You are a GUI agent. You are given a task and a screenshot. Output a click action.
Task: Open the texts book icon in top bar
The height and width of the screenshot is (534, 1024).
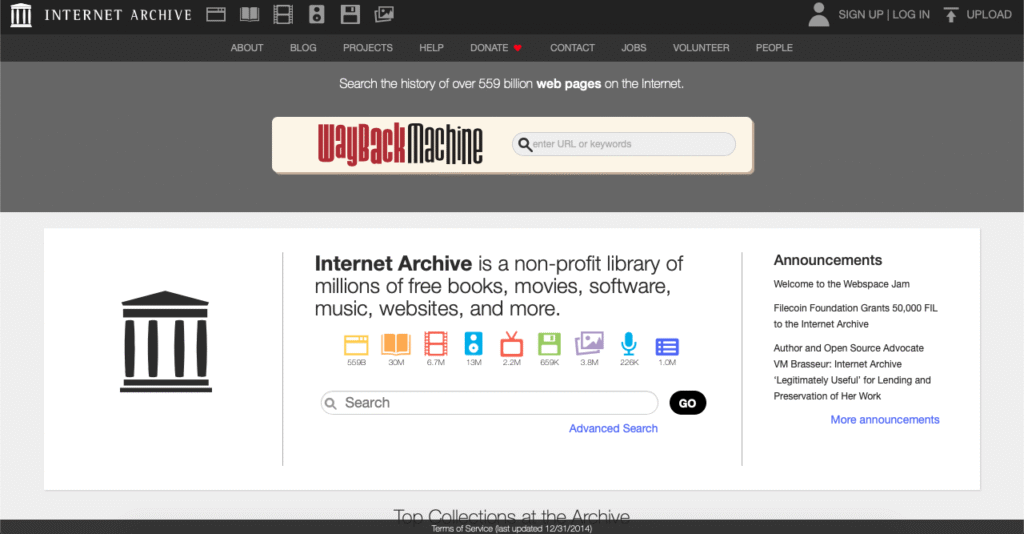(x=249, y=14)
